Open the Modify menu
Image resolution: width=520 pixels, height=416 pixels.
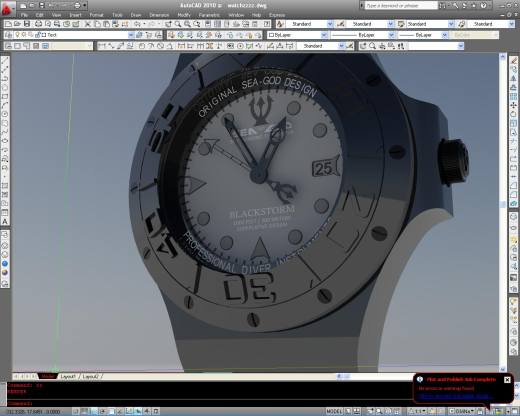click(x=184, y=15)
